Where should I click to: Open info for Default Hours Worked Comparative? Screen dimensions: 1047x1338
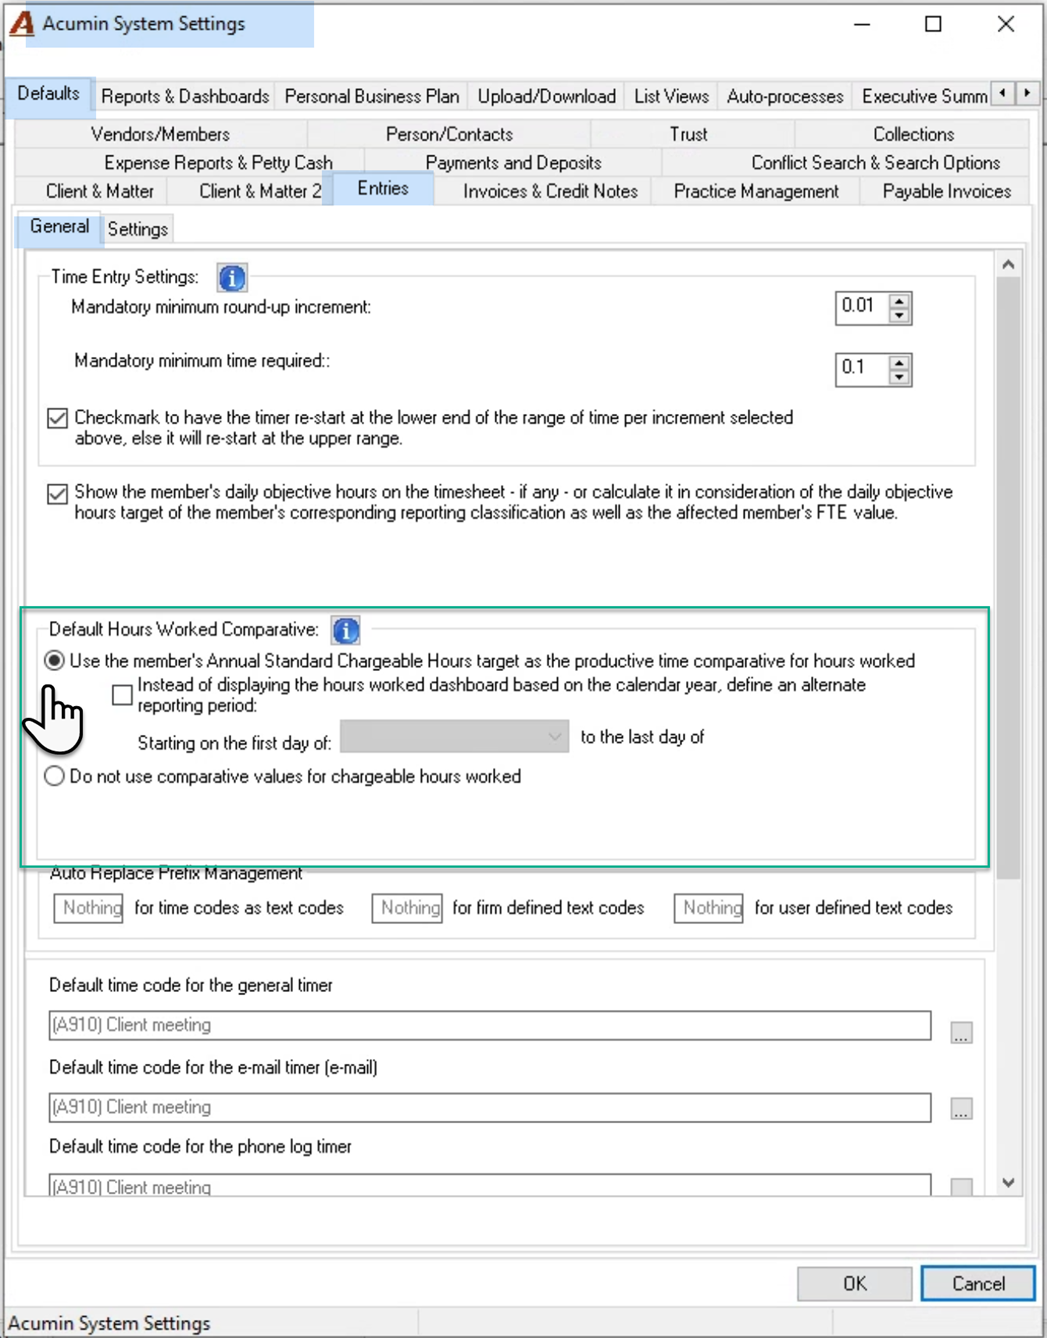click(x=346, y=630)
